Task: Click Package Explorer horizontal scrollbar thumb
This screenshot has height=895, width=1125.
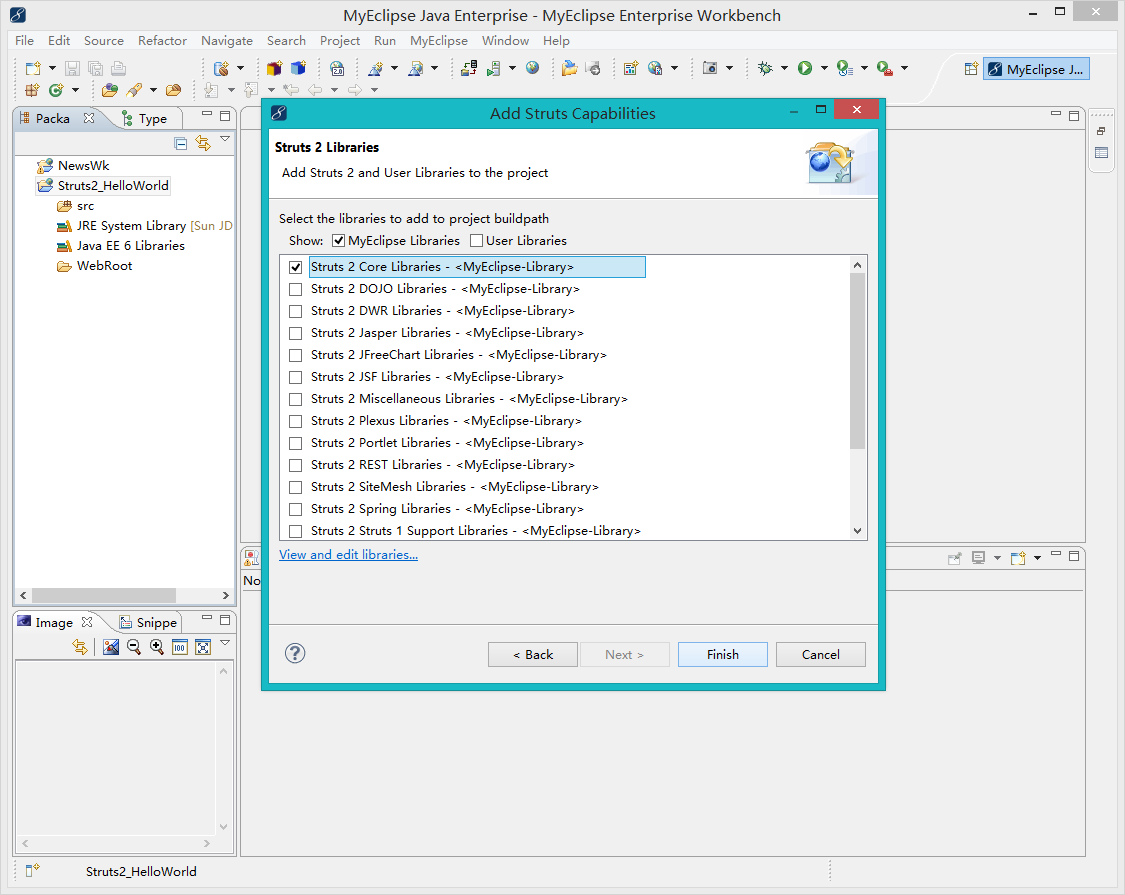Action: tap(104, 596)
